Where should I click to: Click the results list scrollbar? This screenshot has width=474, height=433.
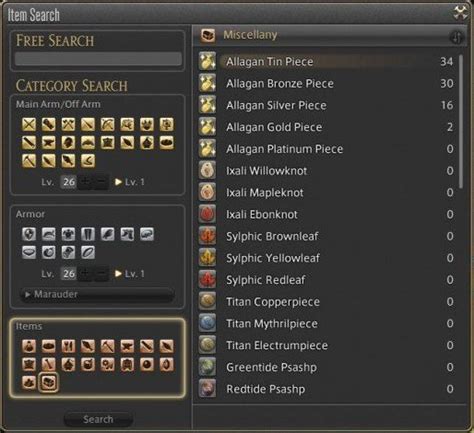[x=461, y=122]
